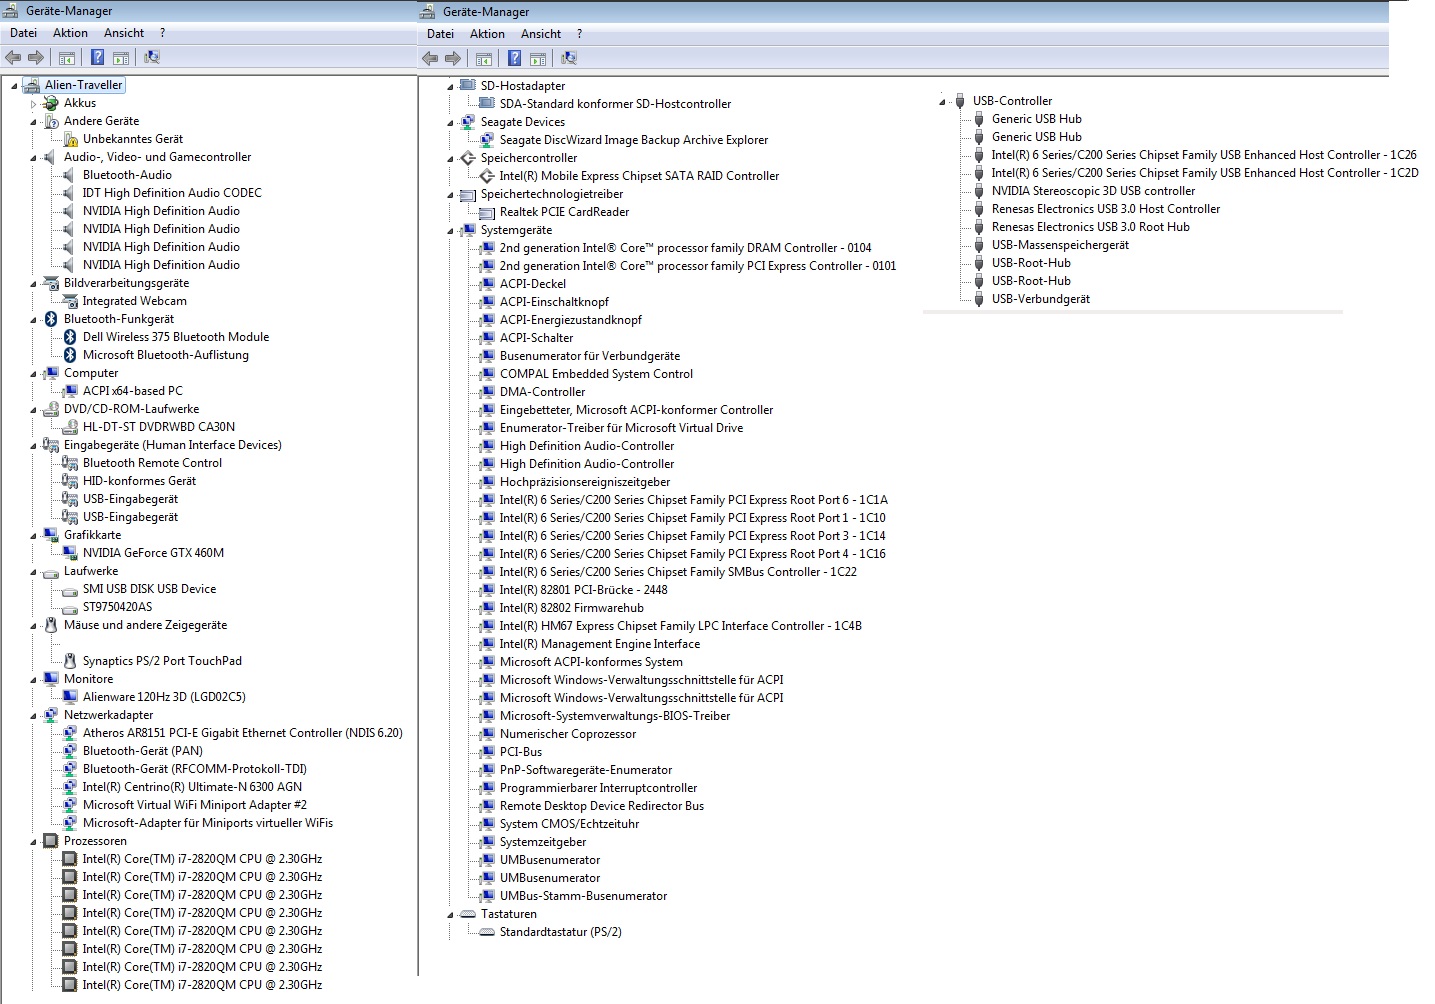Click mouse icon beside Synaptics PS/2 Port TouchPad
1435x1004 pixels.
[x=70, y=661]
